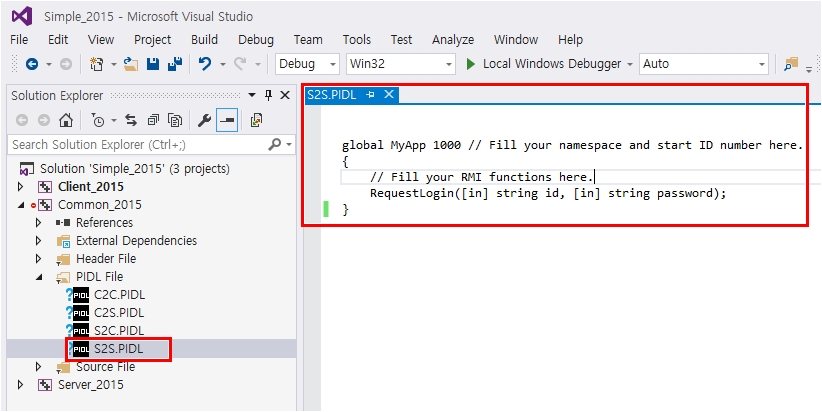The width and height of the screenshot is (822, 412).
Task: Open the Build menu
Action: click(x=204, y=40)
